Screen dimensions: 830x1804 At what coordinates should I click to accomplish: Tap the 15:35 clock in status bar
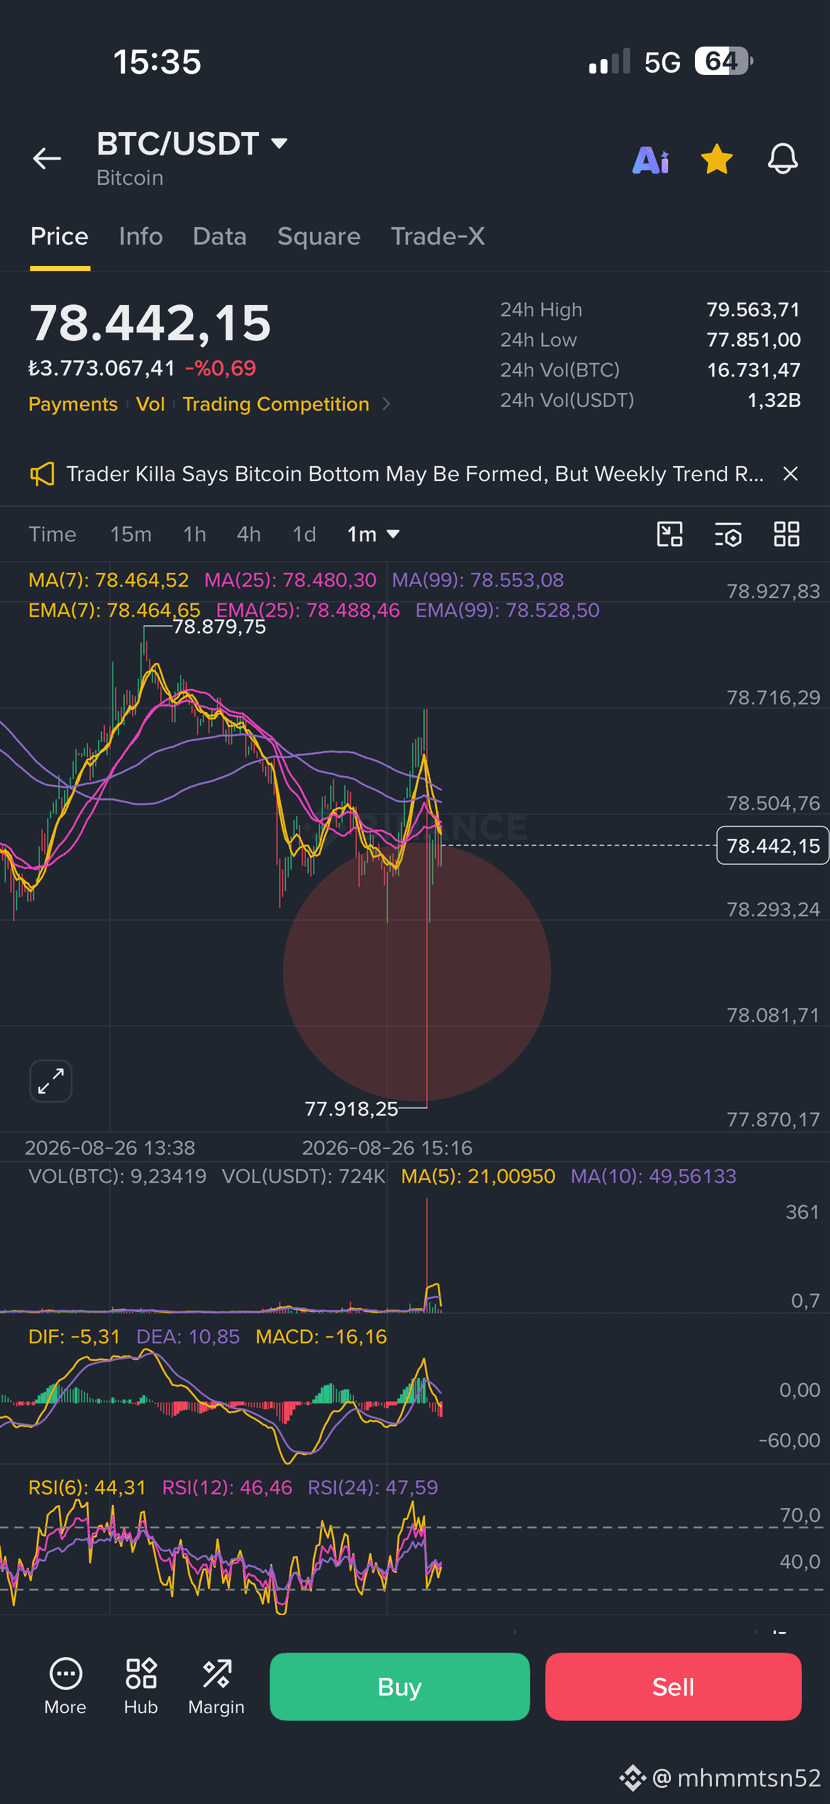[x=157, y=62]
